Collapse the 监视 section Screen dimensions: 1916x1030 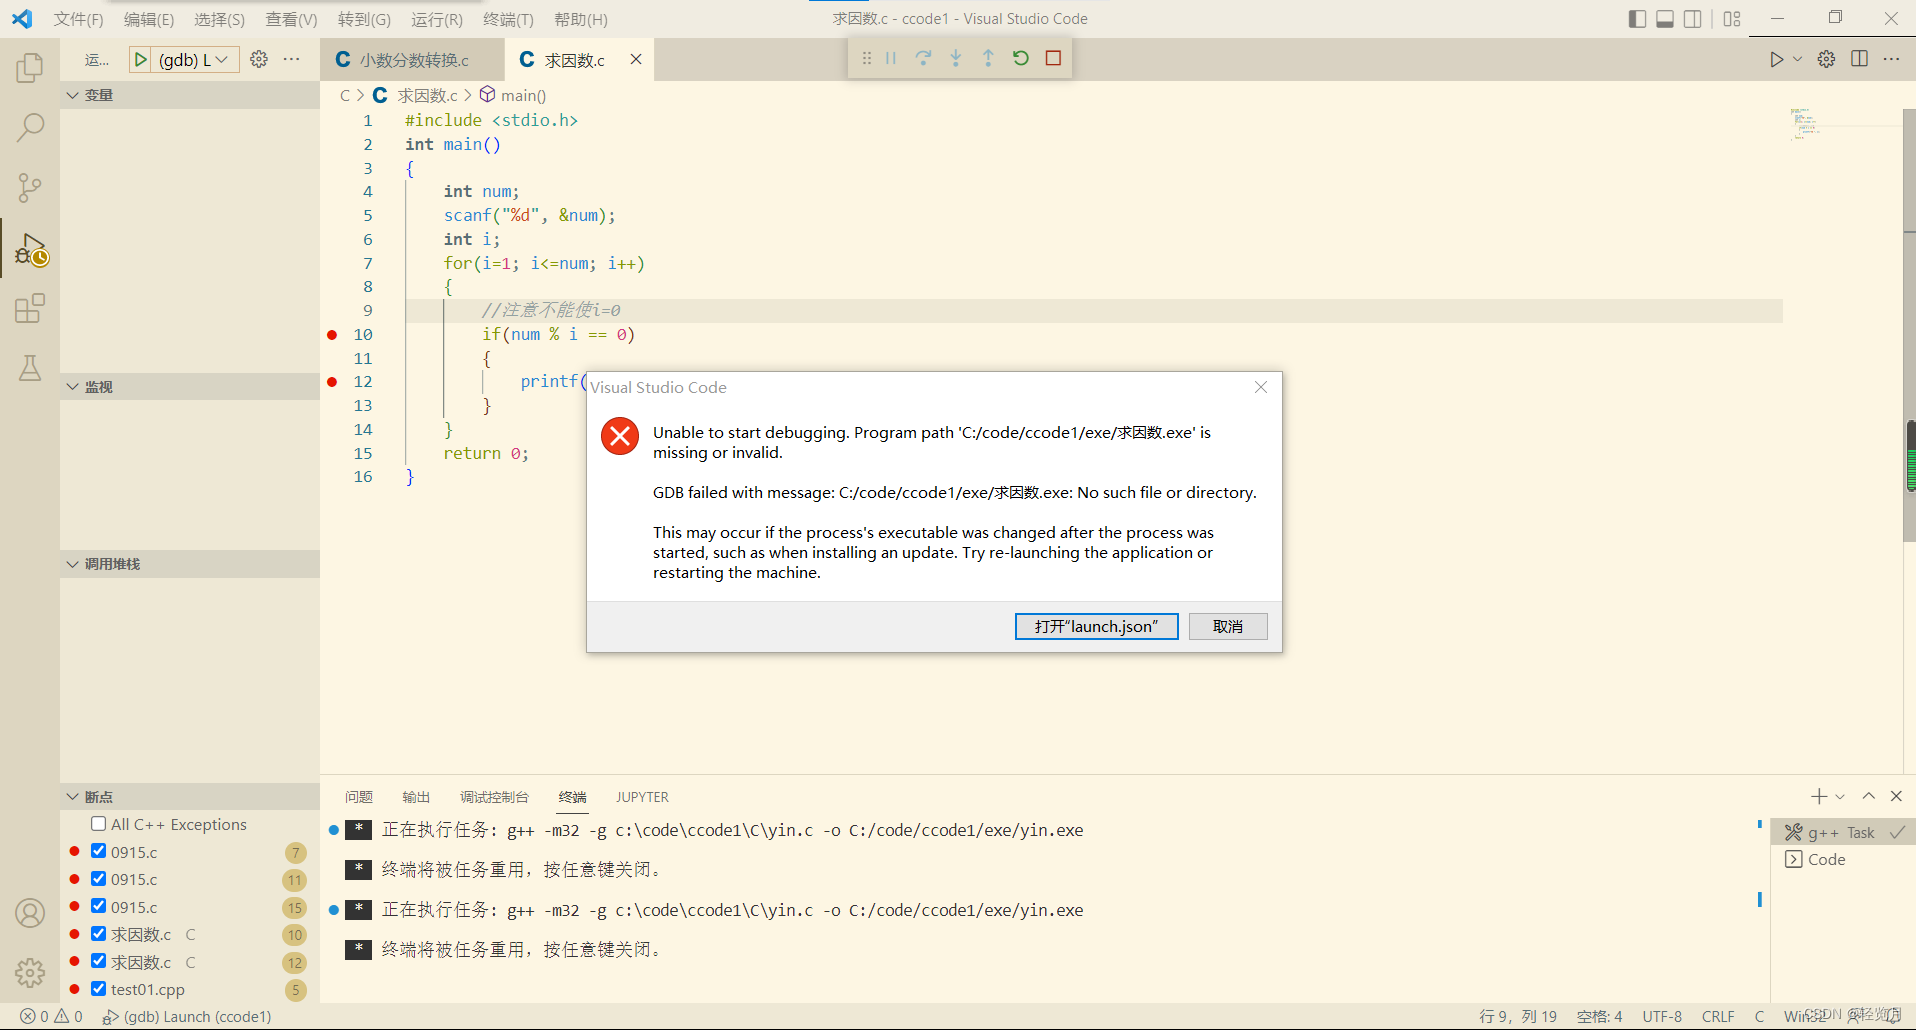click(189, 387)
